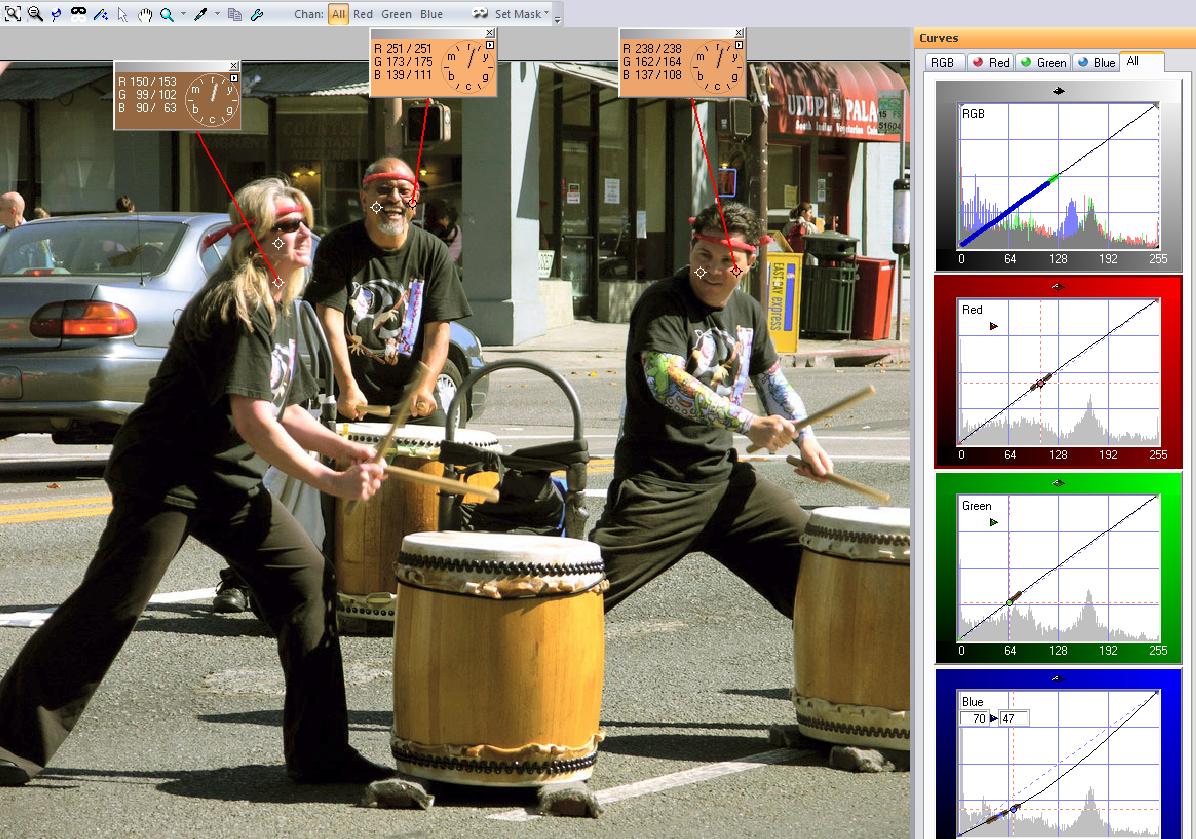Toggle the Green channel button
The height and width of the screenshot is (839, 1196).
(x=396, y=14)
